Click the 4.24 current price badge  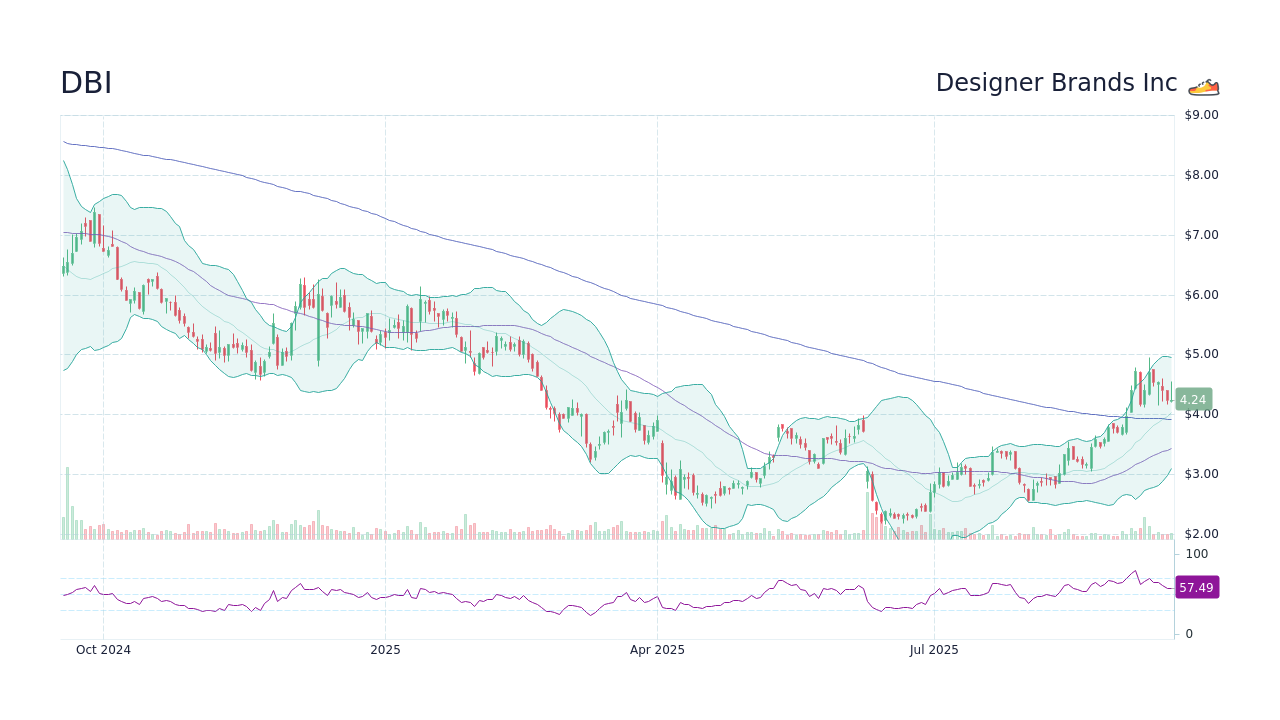tap(1192, 399)
